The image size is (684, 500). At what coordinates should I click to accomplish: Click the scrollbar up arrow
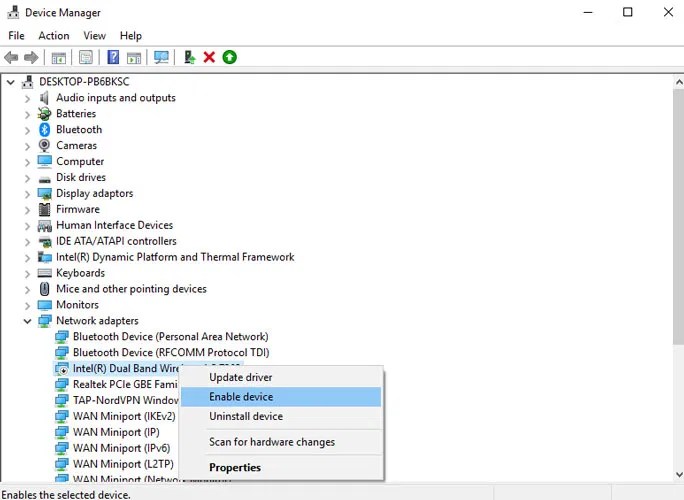pos(679,82)
